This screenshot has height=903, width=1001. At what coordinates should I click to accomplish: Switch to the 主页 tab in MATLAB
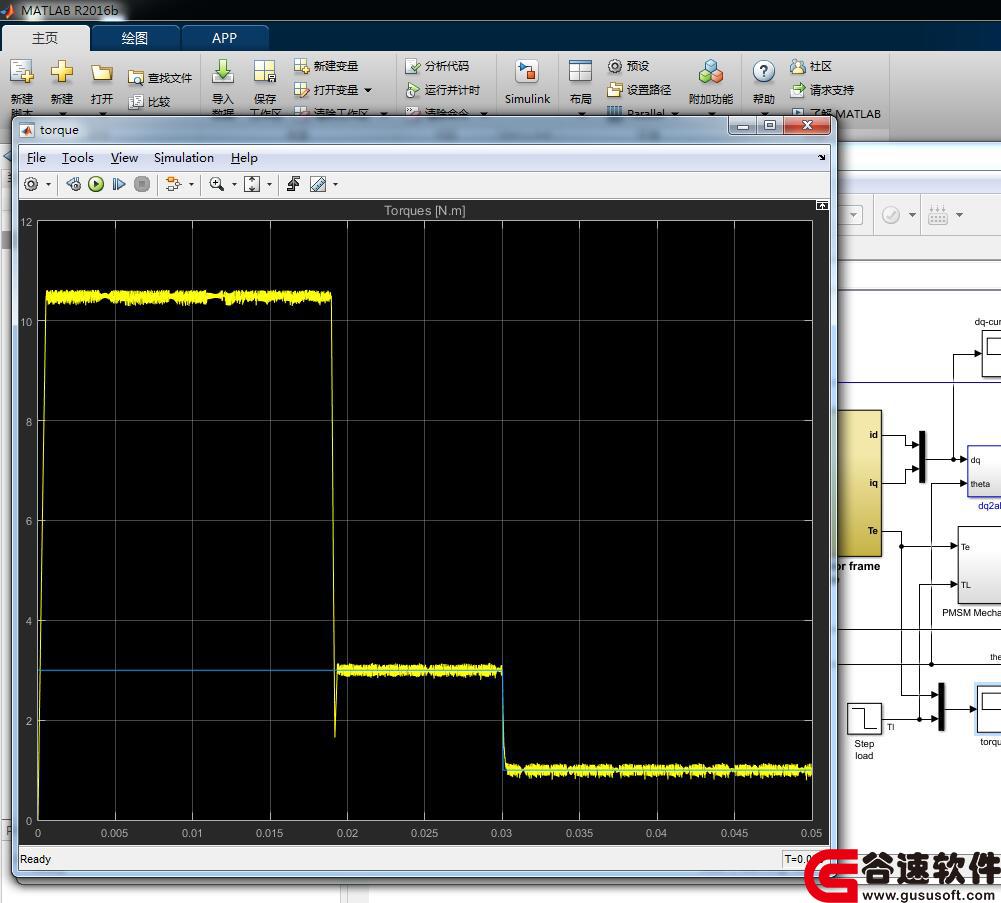tap(45, 38)
